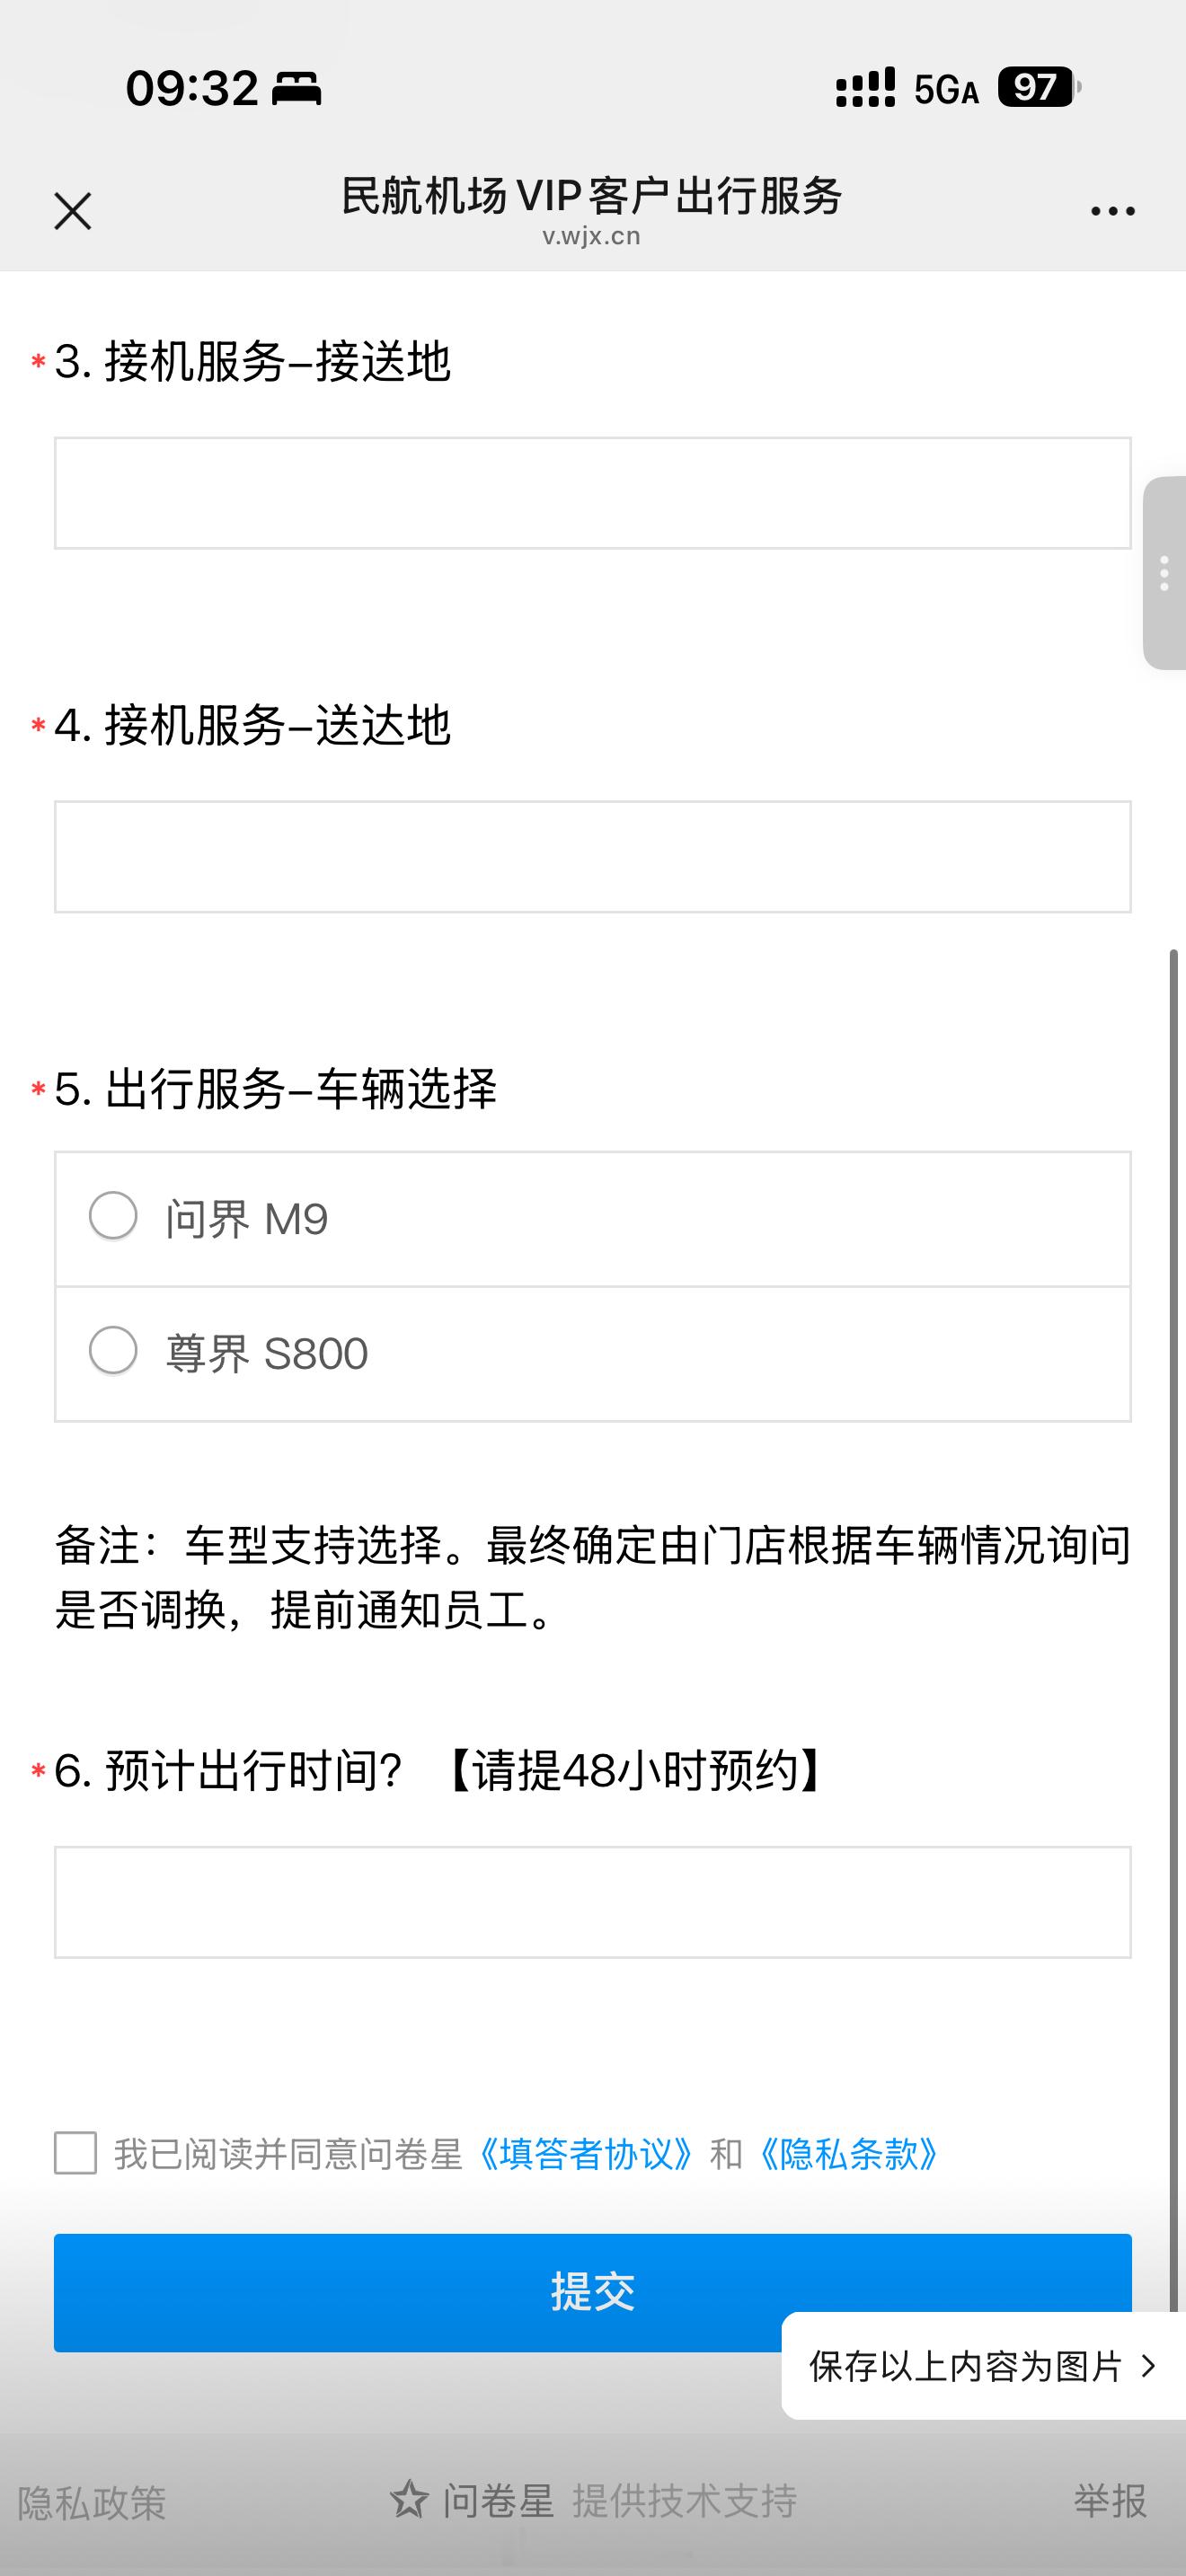Viewport: 1186px width, 2576px height.
Task: Focus the 接送地 pickup location field
Action: point(592,493)
